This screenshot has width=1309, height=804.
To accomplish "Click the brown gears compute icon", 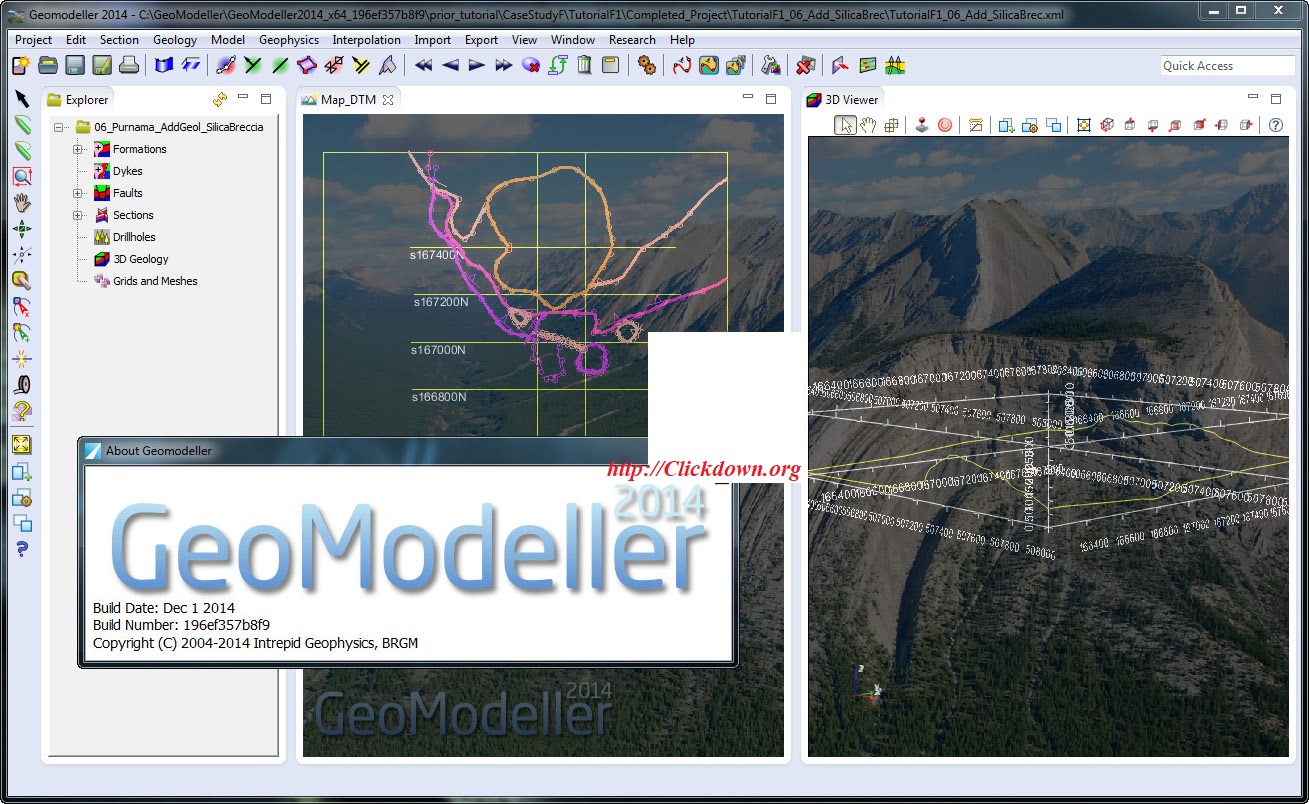I will click(647, 65).
